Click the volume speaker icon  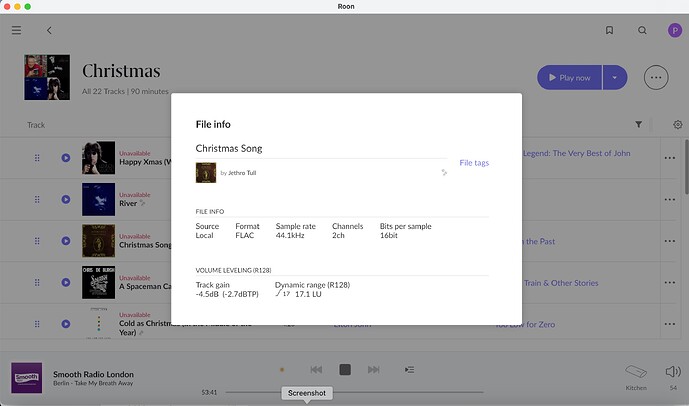pos(672,371)
